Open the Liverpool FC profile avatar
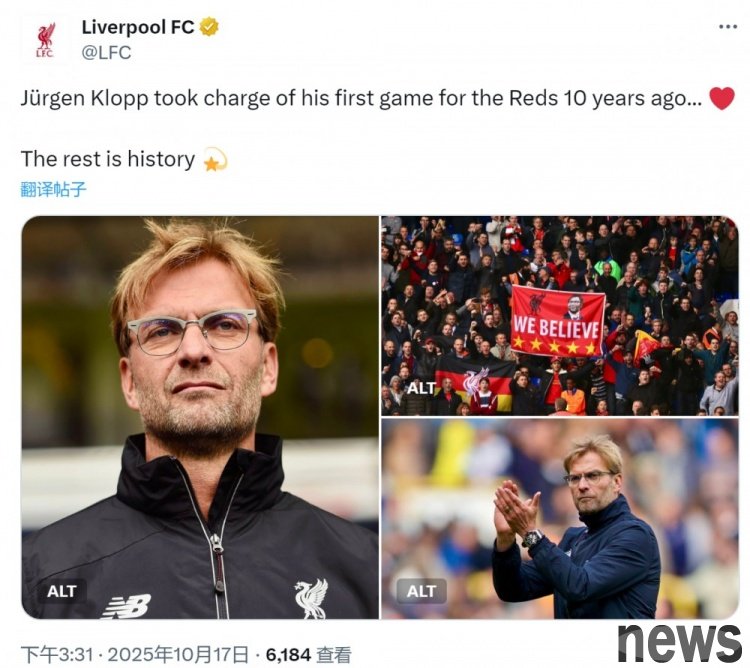The width and height of the screenshot is (750, 668). (45, 41)
